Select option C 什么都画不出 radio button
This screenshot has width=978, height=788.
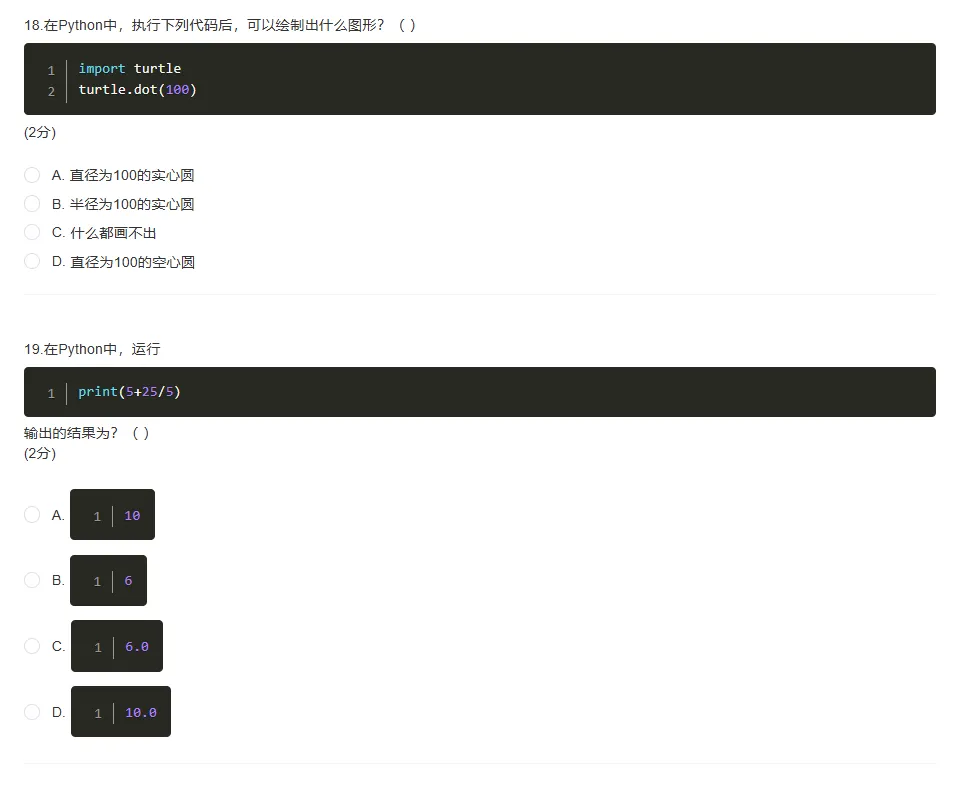(x=32, y=233)
